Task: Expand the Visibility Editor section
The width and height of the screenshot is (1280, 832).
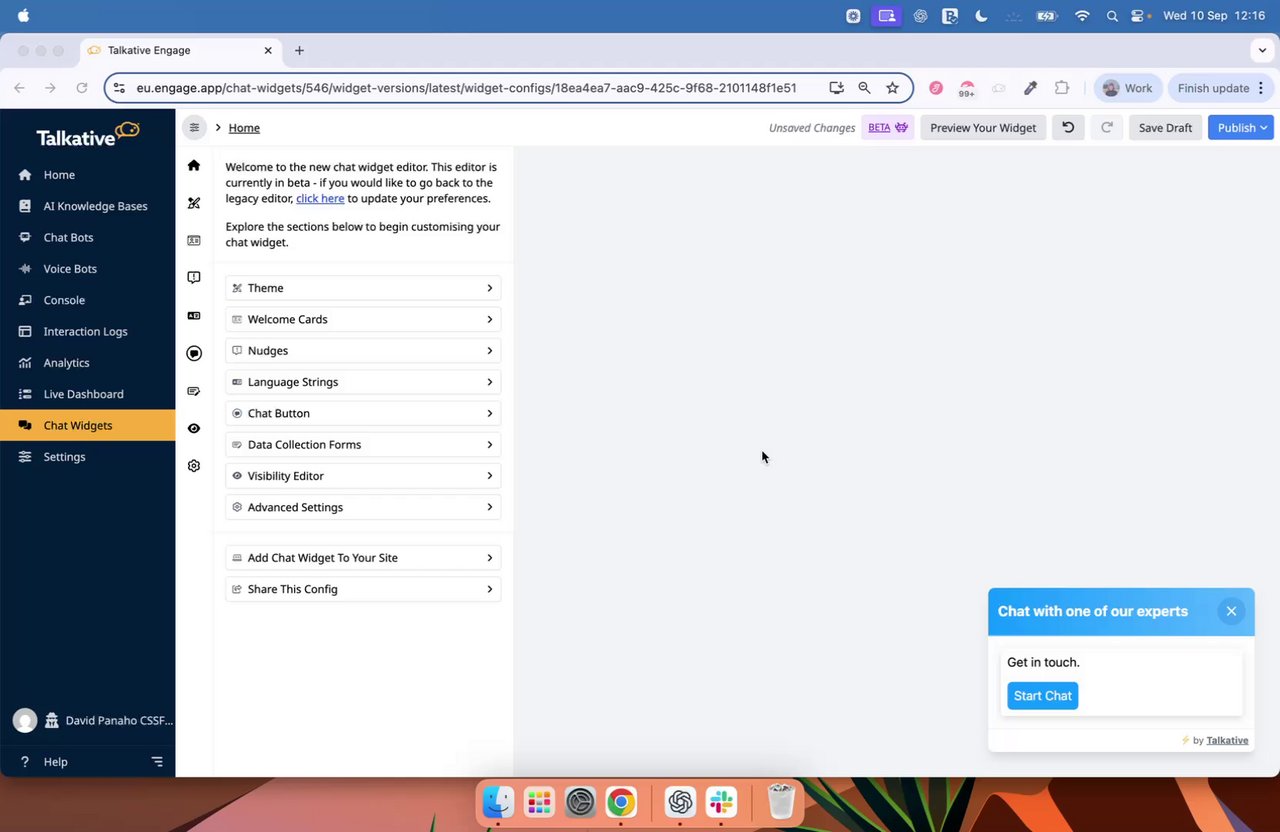Action: coord(363,476)
